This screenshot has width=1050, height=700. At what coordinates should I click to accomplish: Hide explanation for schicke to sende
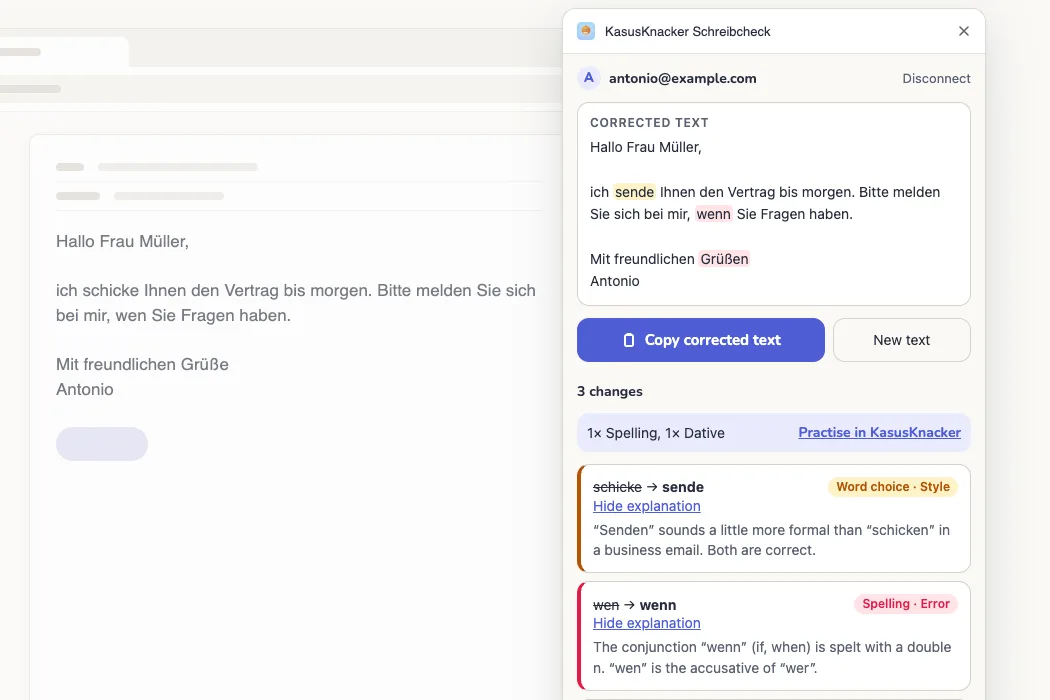point(646,506)
